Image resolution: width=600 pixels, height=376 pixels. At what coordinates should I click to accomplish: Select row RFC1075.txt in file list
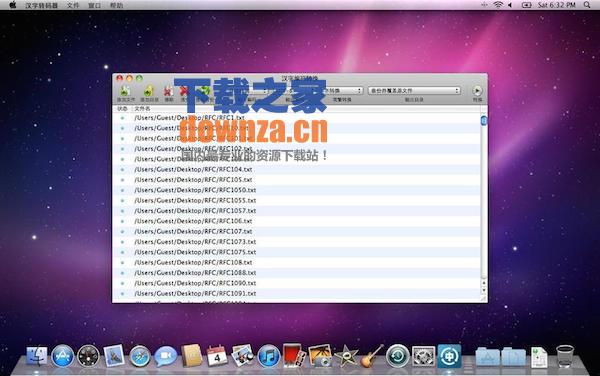[297, 252]
